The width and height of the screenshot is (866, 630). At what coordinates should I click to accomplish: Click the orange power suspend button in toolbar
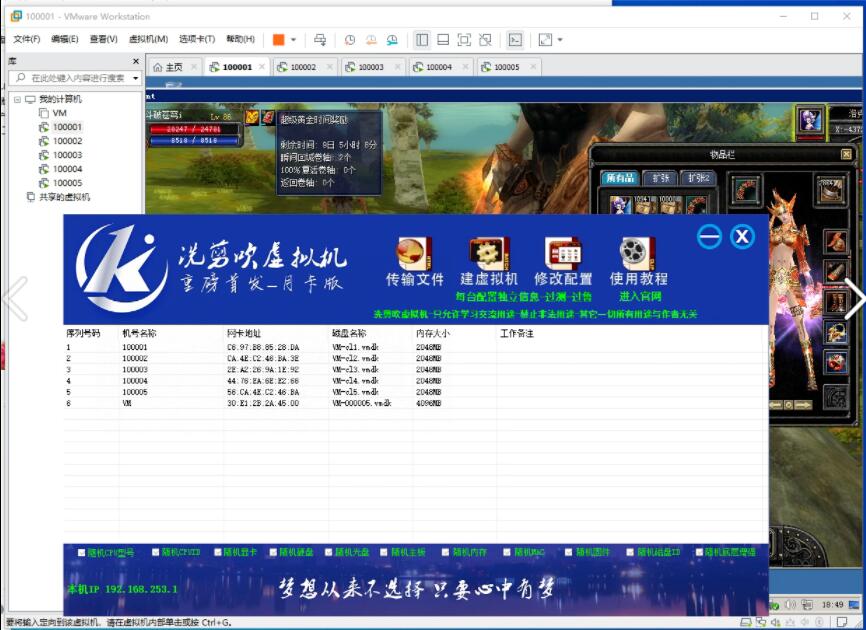(x=278, y=39)
